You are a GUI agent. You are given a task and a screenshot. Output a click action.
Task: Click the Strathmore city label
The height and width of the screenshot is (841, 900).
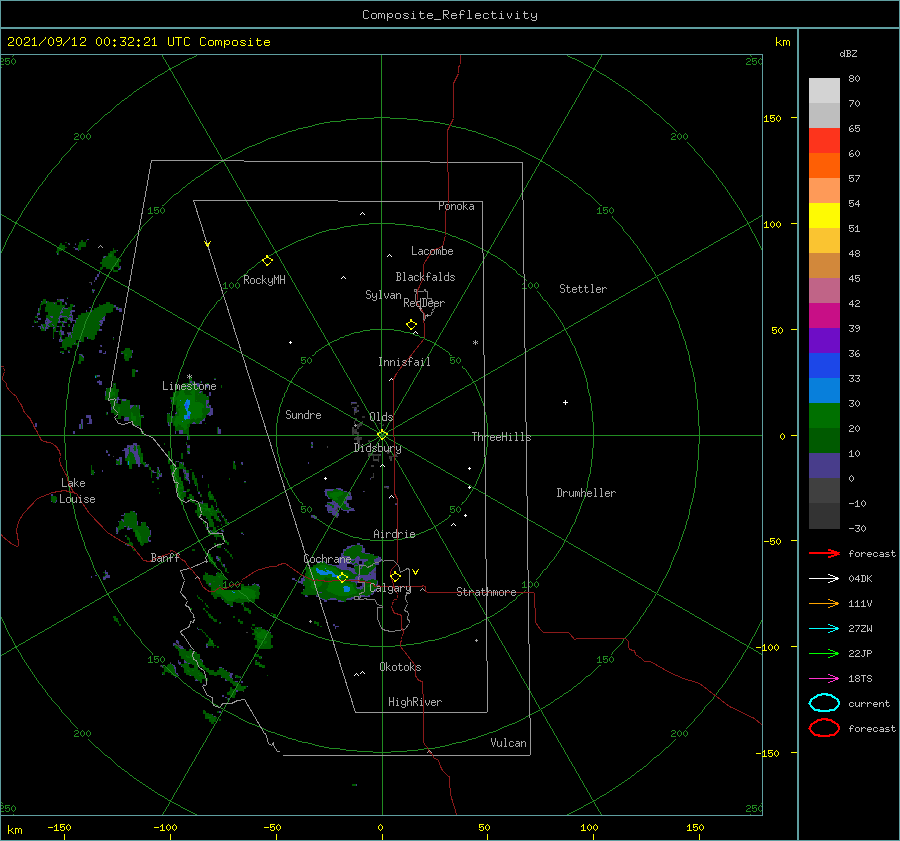coord(486,592)
